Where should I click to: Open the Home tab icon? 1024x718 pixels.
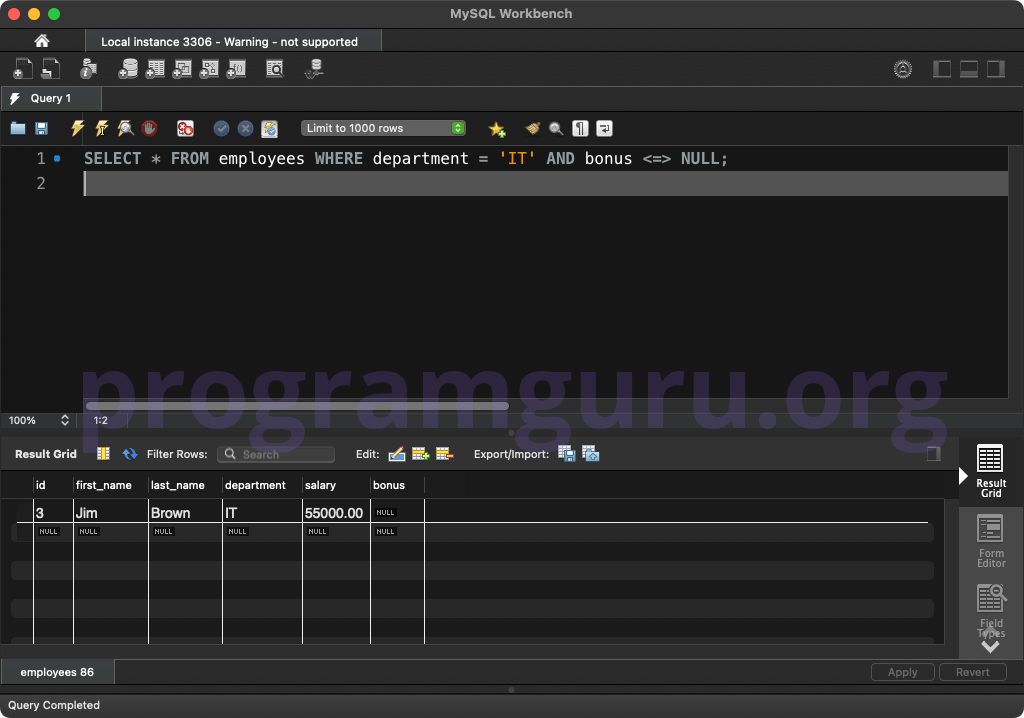tap(42, 41)
